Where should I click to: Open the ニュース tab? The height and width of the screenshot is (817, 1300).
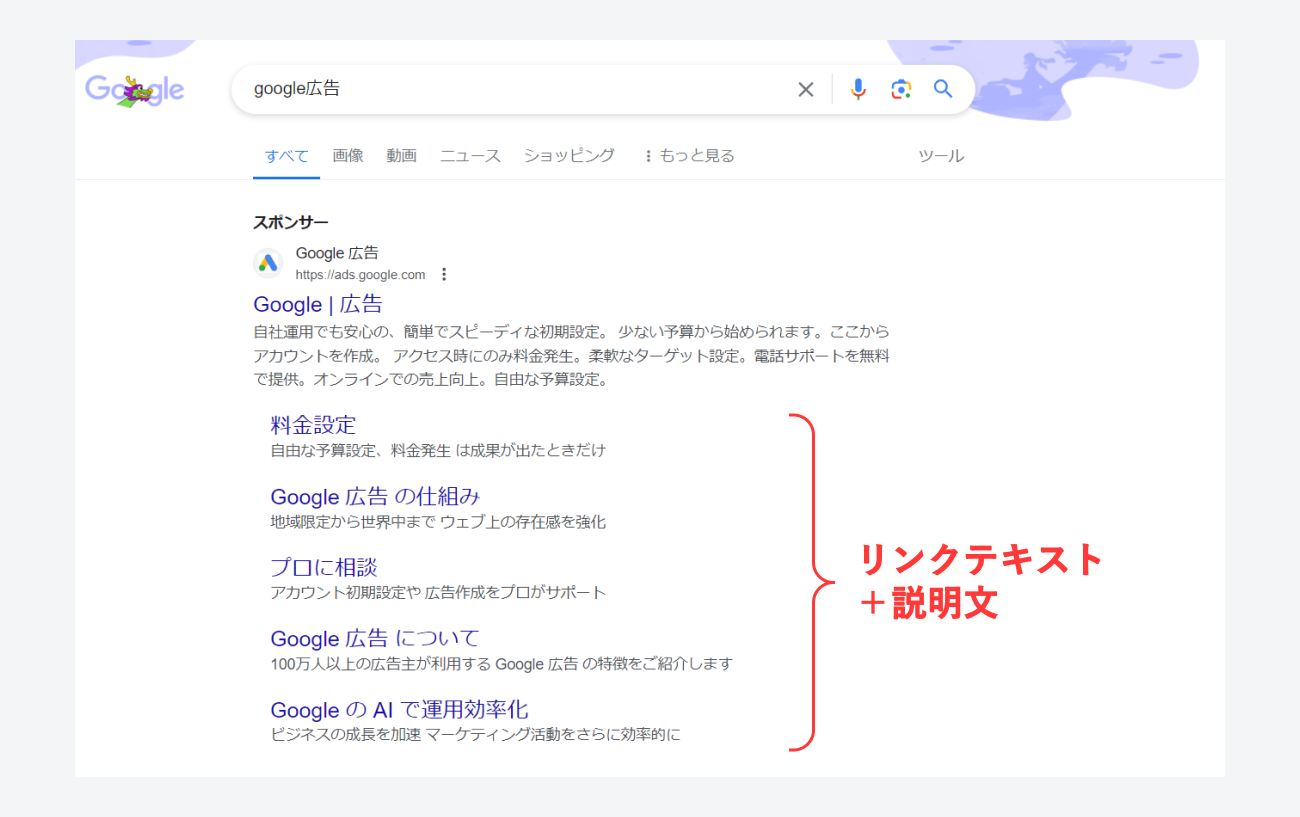(x=470, y=156)
